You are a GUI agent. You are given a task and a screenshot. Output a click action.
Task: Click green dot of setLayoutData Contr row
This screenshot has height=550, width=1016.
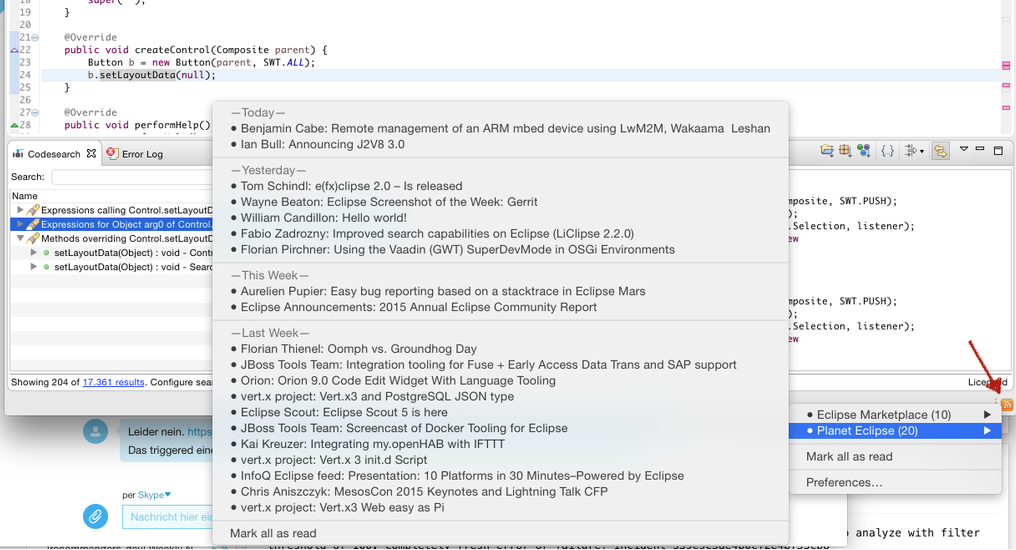(46, 253)
